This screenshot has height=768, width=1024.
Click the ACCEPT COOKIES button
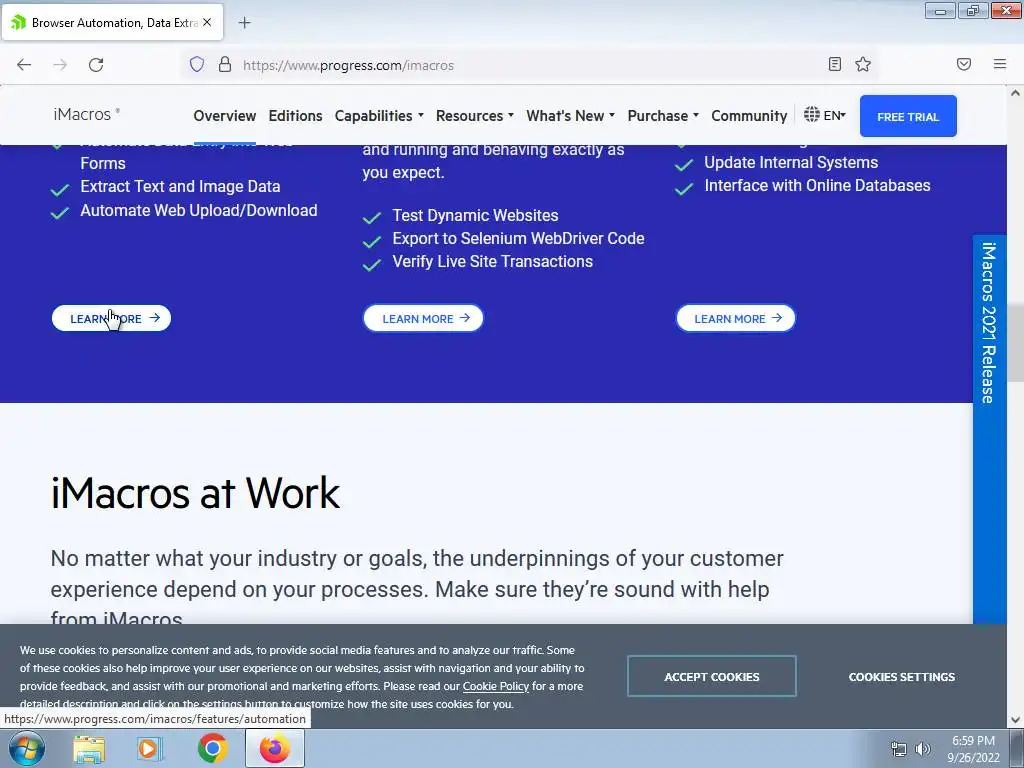pos(712,677)
